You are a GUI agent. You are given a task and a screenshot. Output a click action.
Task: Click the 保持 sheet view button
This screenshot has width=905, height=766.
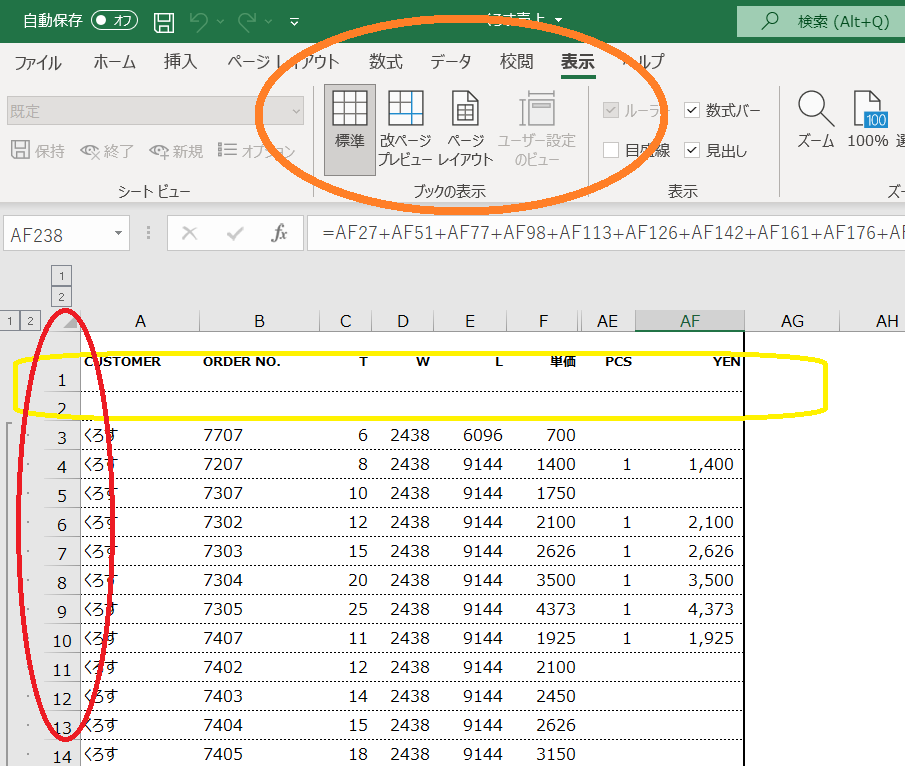tap(38, 151)
